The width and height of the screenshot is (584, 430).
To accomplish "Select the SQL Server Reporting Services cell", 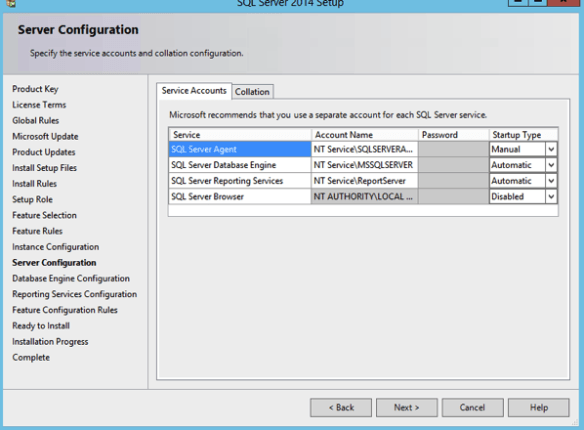I will pyautogui.click(x=240, y=181).
